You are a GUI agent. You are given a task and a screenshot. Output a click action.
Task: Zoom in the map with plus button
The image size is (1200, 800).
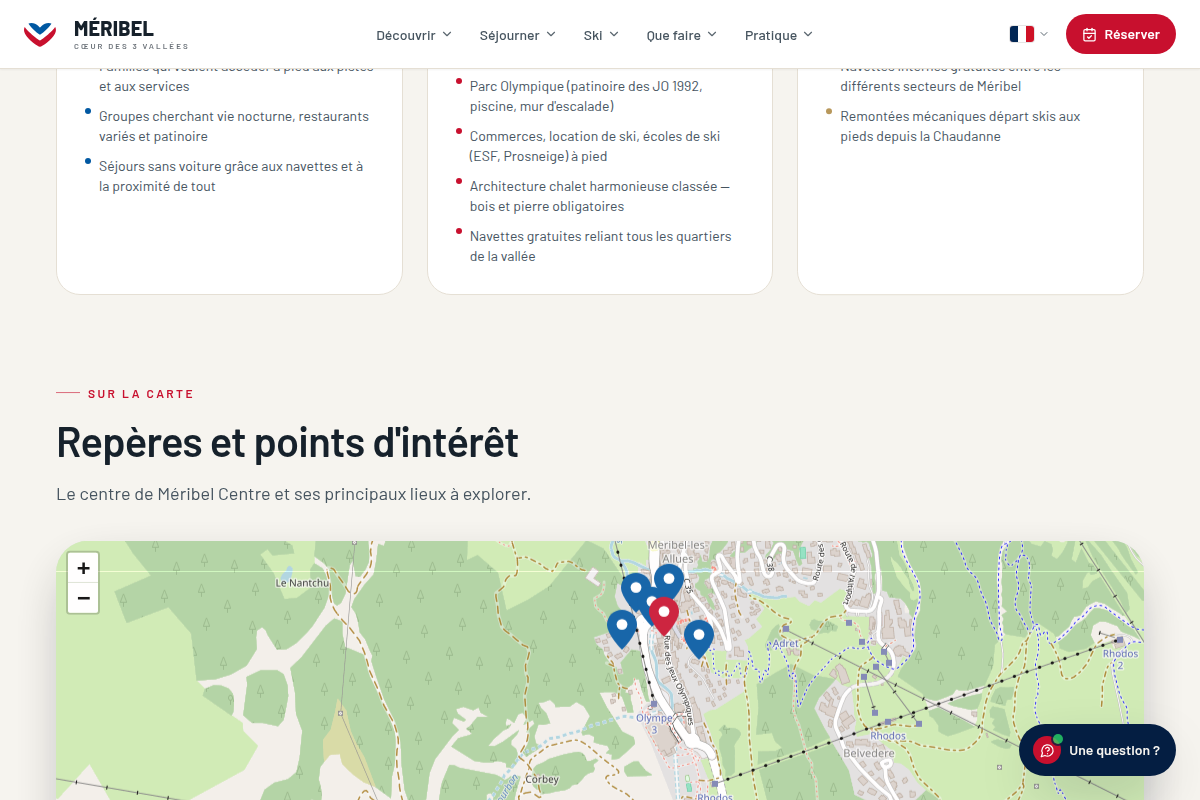coord(83,568)
